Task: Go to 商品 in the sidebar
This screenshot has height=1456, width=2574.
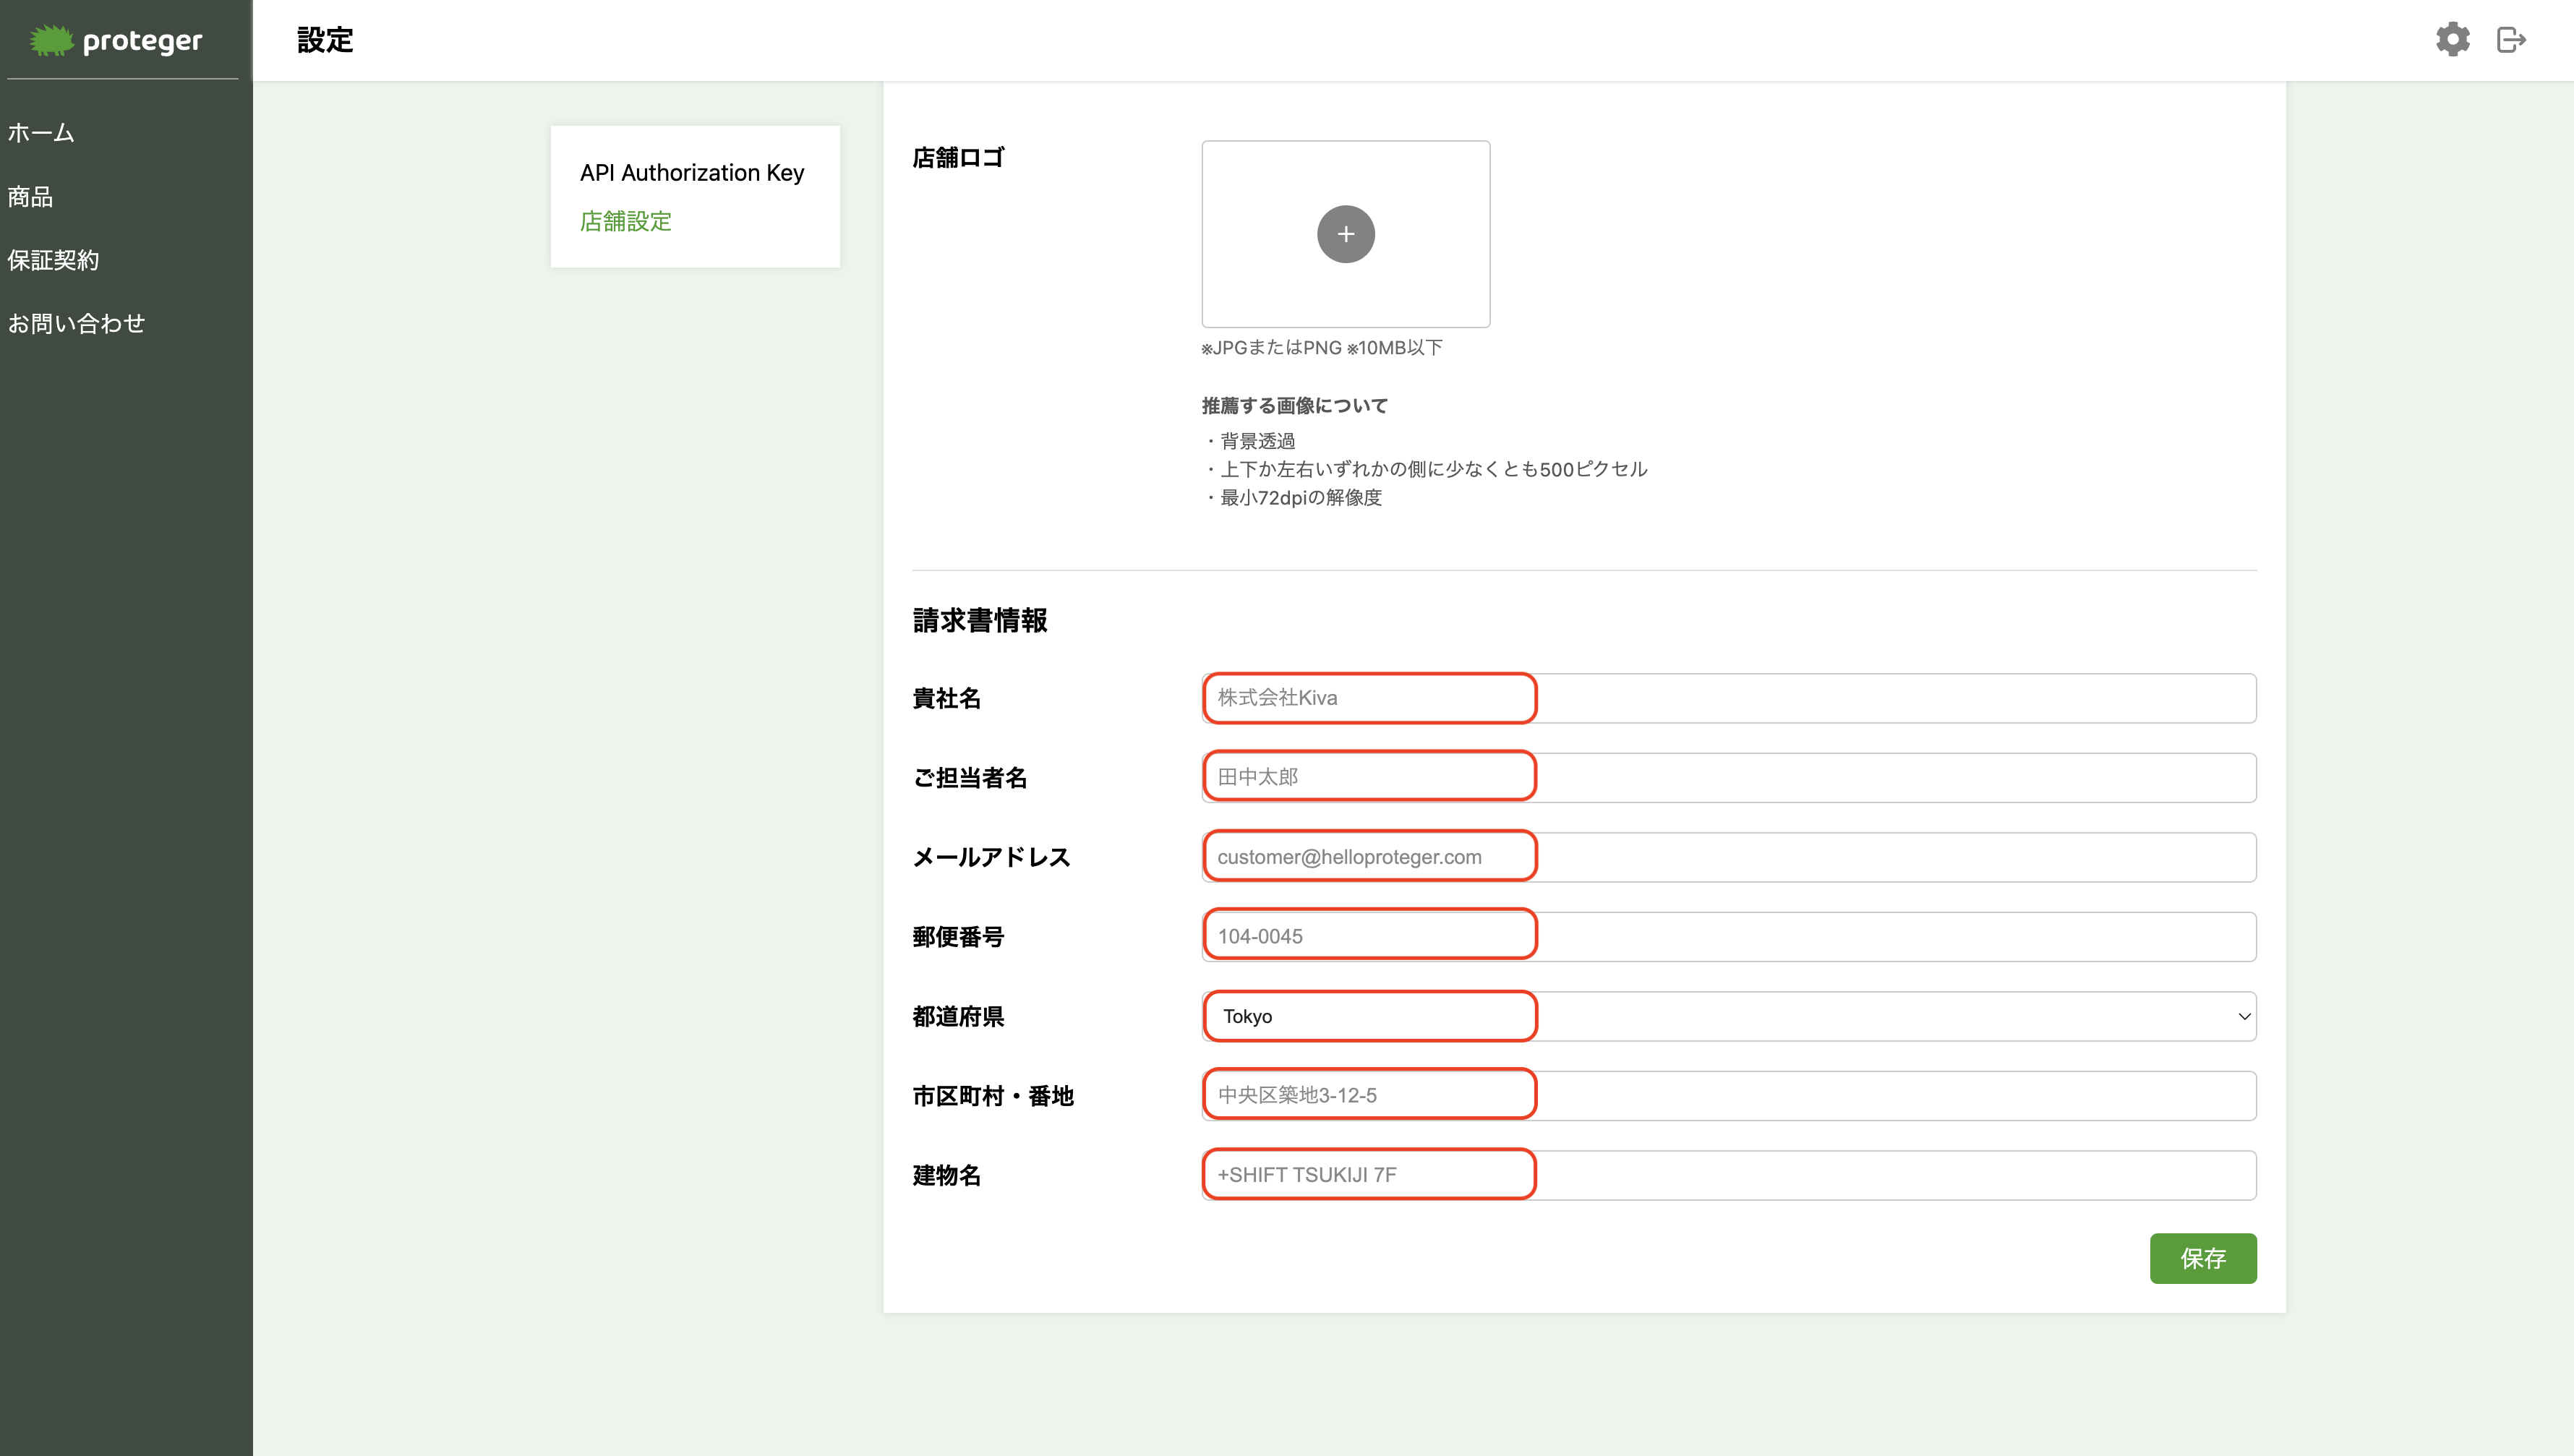Action: (x=30, y=196)
